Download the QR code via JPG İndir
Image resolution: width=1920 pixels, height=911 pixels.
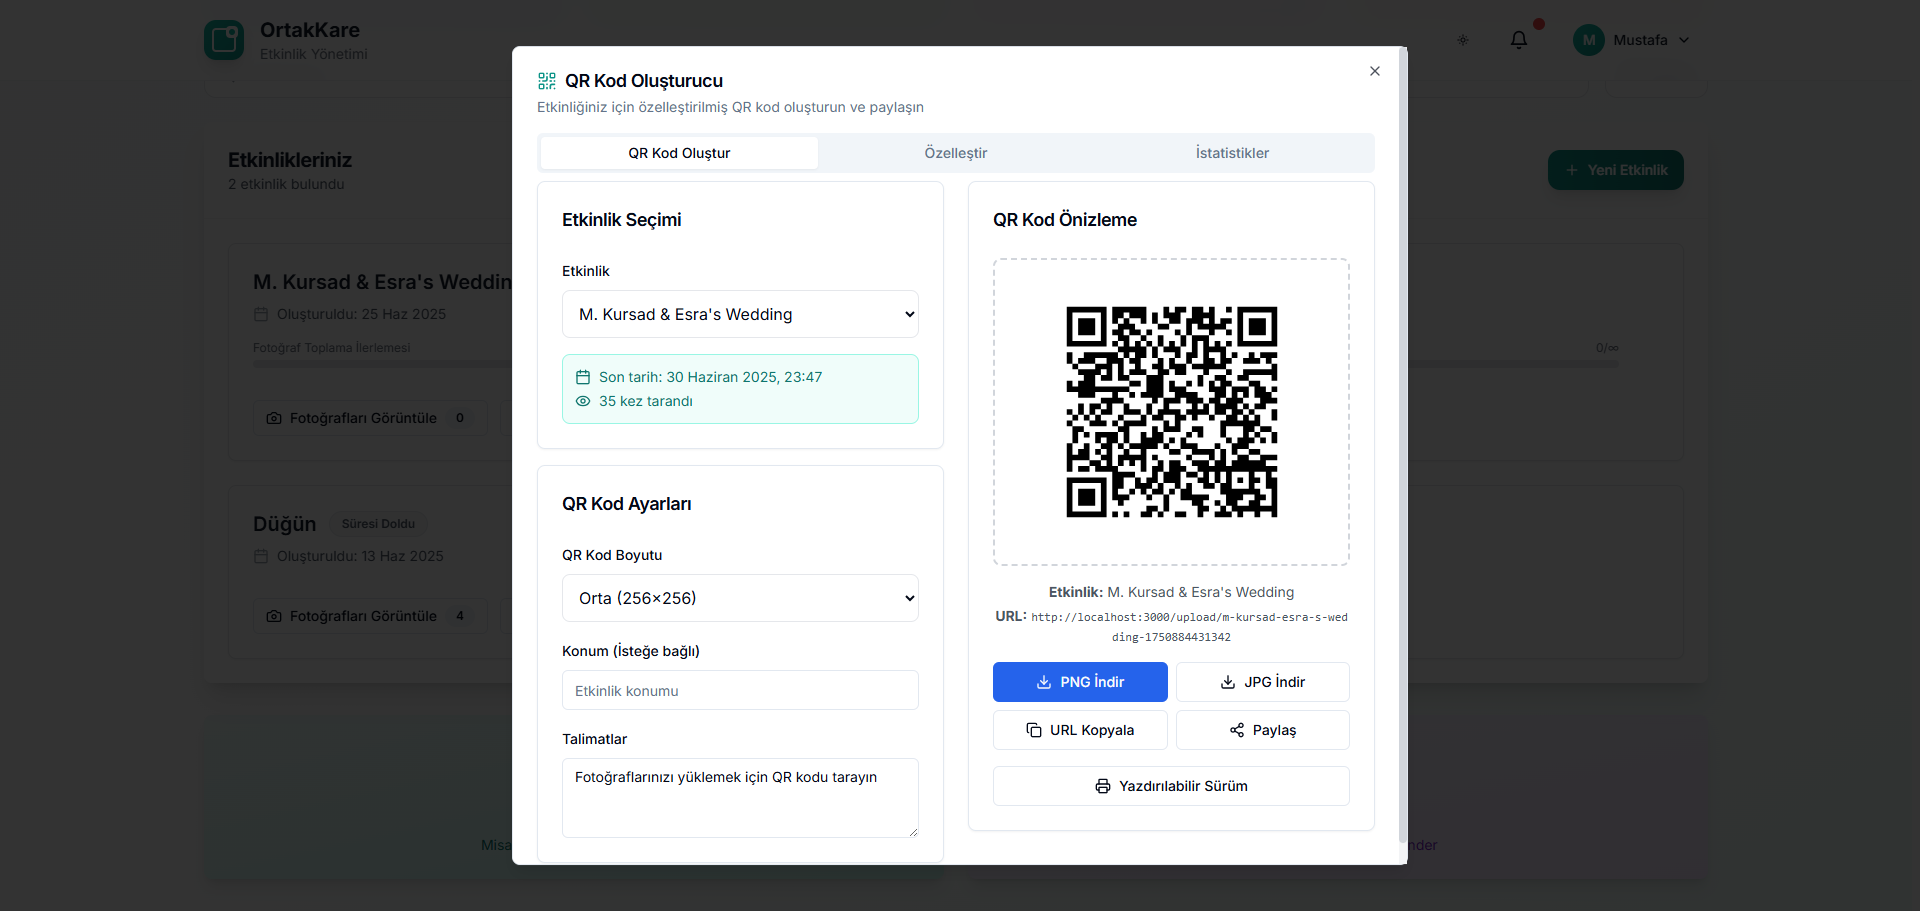pos(1263,682)
